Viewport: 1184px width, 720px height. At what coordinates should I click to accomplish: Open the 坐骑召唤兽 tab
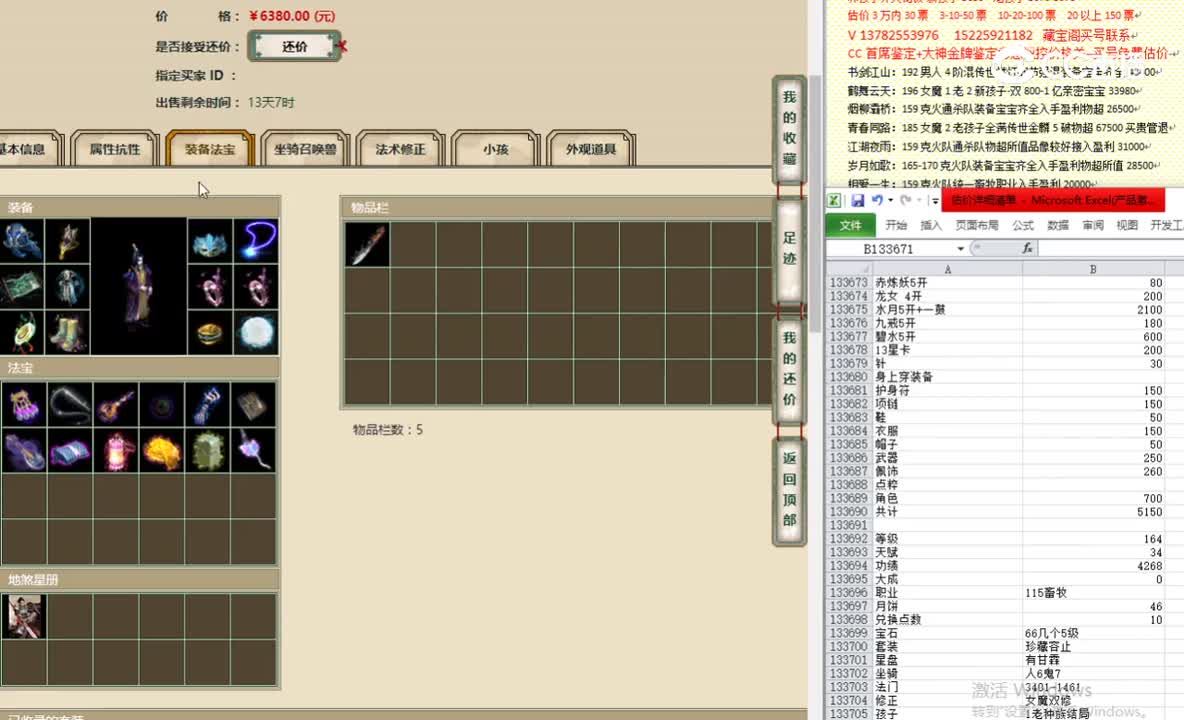pos(305,149)
